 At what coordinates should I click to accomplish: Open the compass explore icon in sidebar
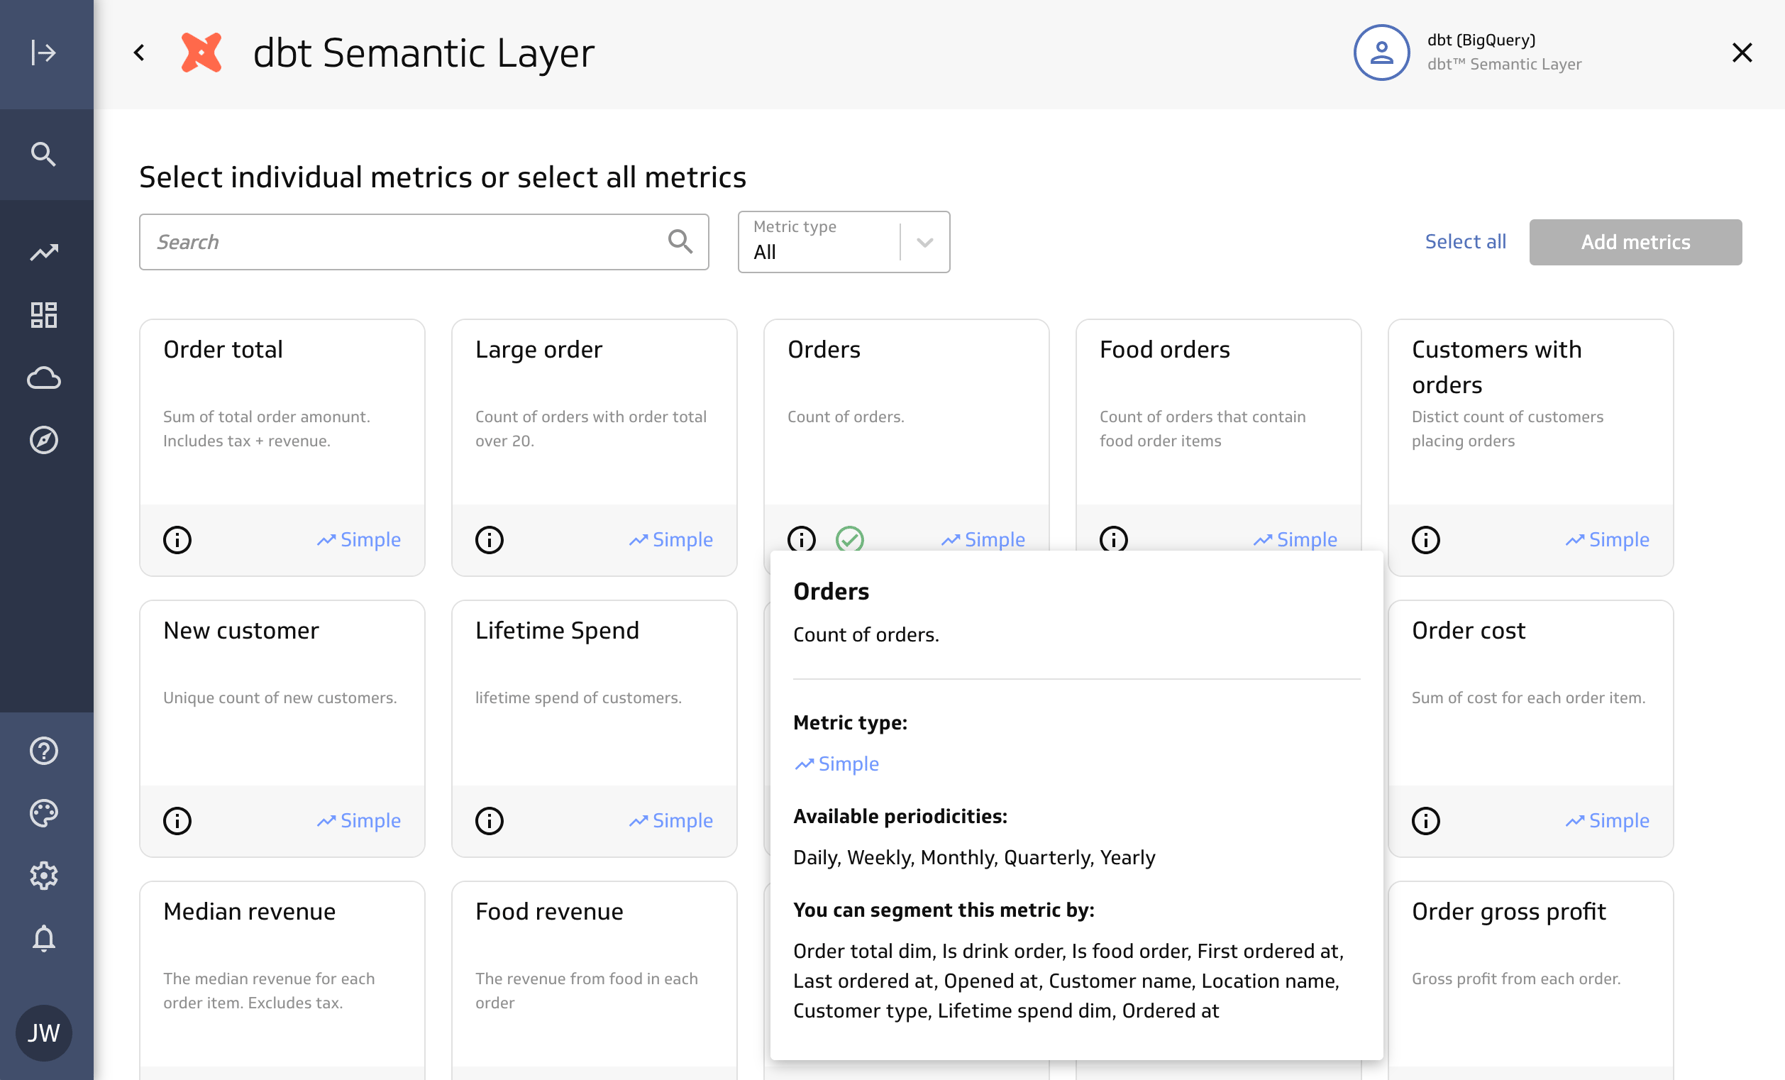(x=44, y=440)
